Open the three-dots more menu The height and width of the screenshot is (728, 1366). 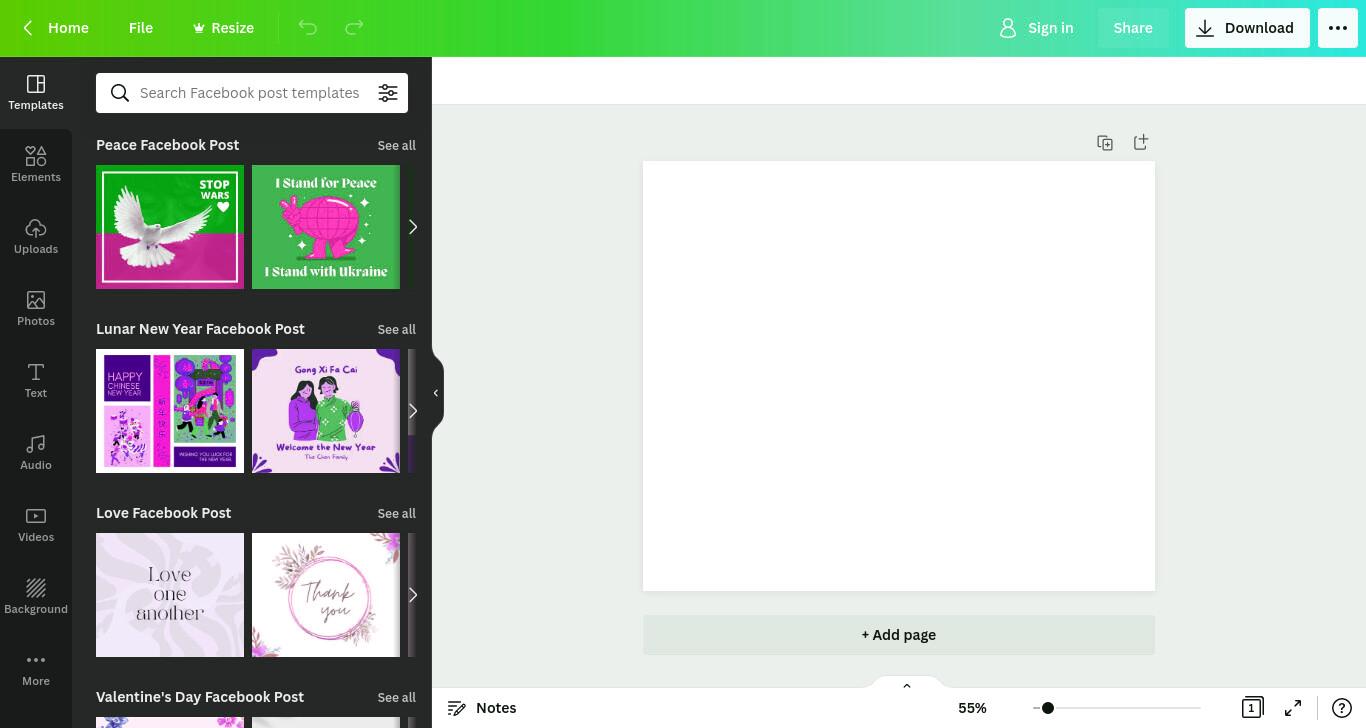[x=1338, y=28]
